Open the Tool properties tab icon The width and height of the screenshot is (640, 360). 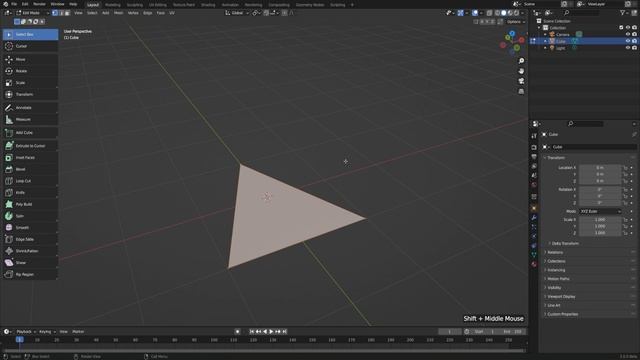pos(534,136)
